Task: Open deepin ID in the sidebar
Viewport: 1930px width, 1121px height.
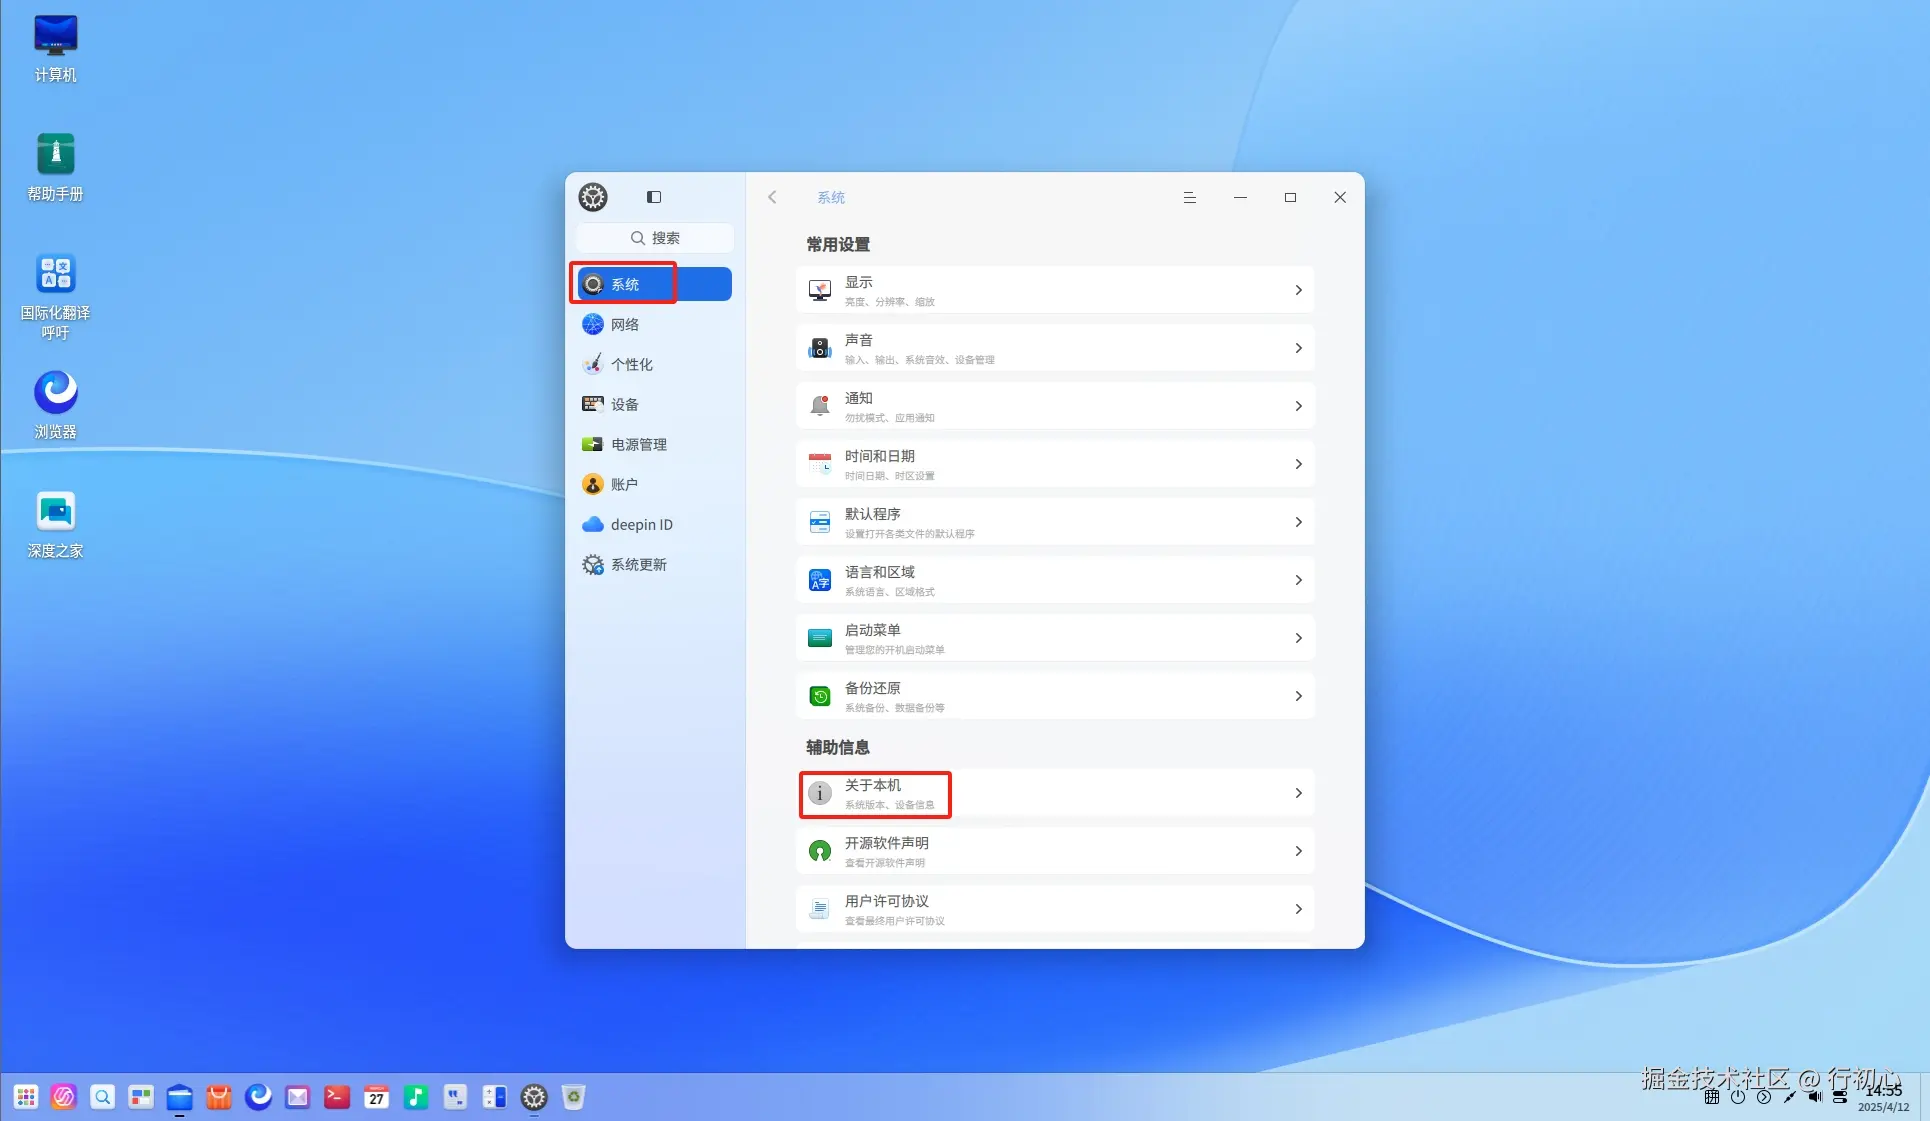Action: 654,524
